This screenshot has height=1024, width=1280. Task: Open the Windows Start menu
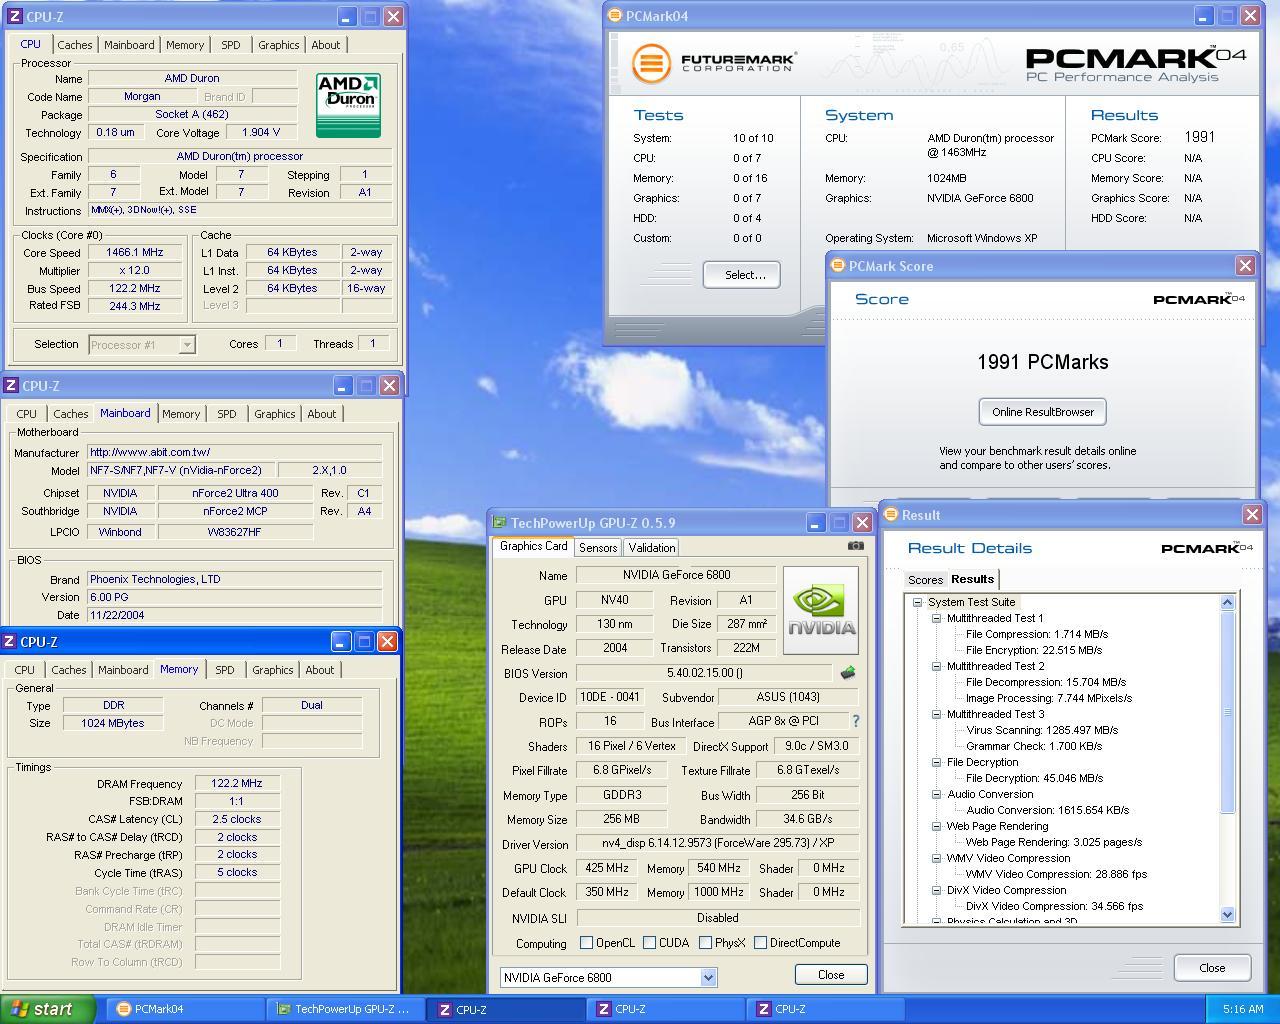(48, 1009)
